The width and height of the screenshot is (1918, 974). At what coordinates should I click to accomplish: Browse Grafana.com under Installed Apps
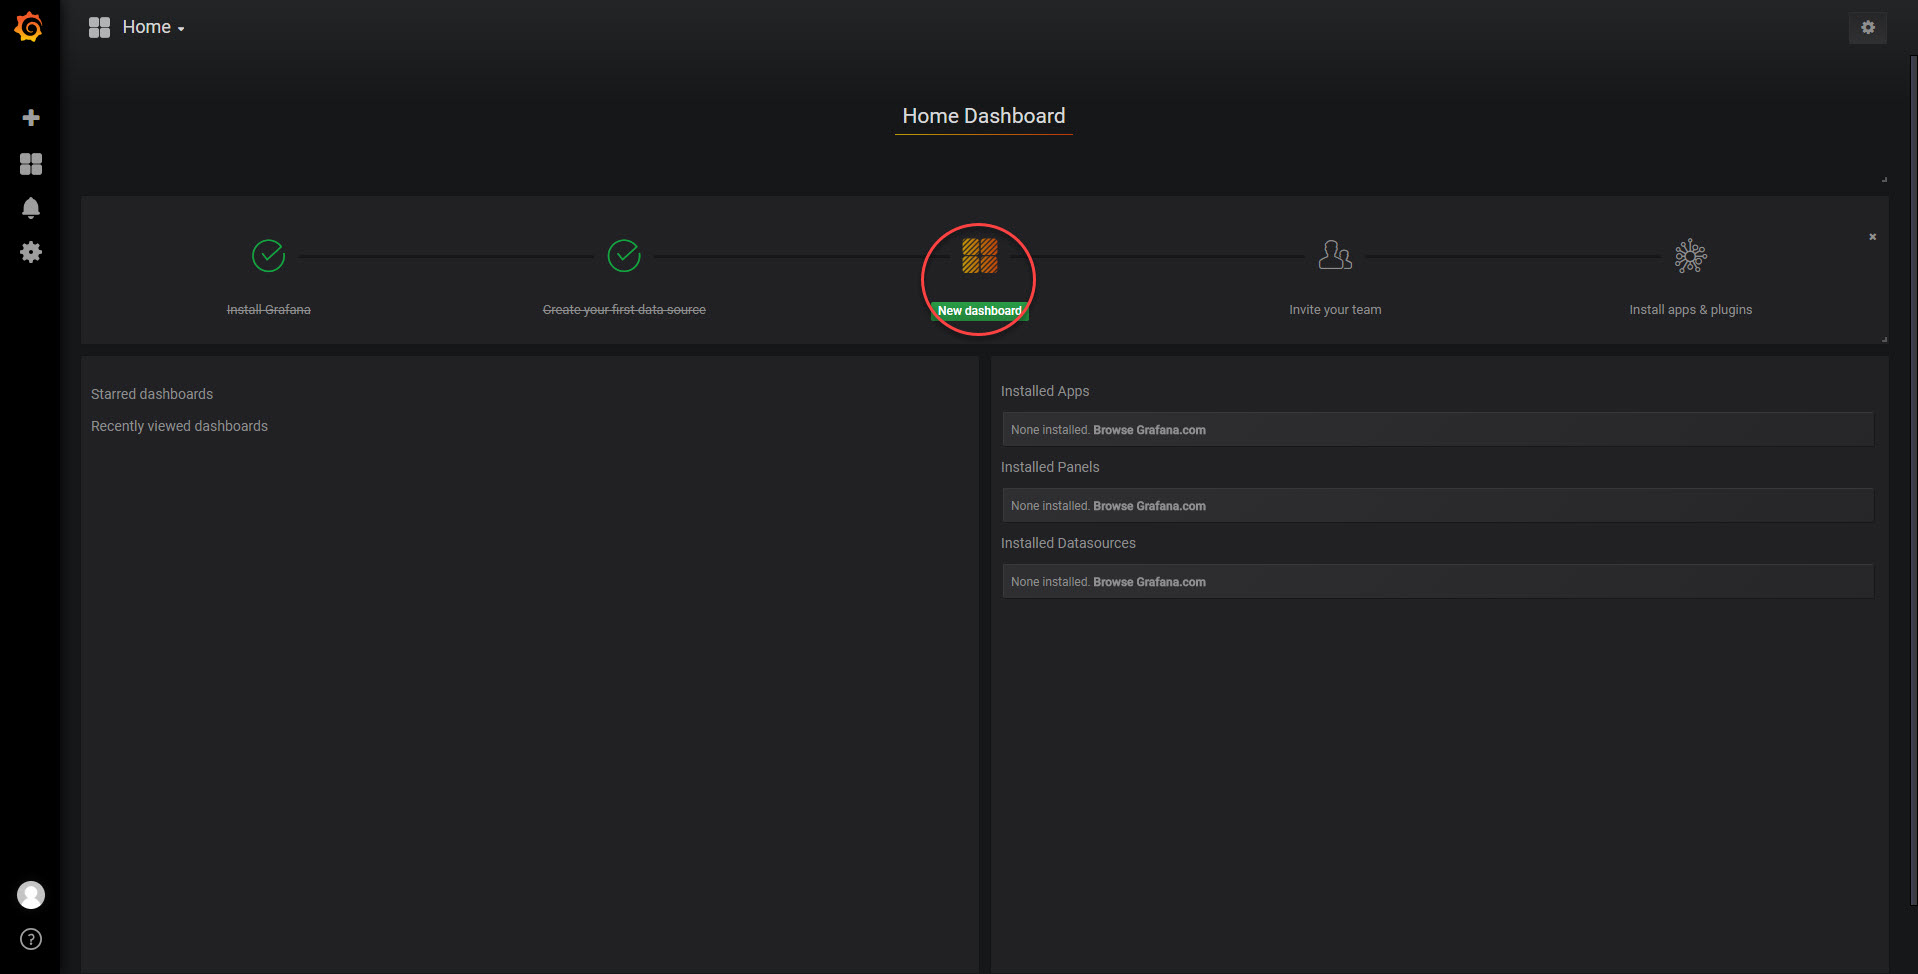[1149, 430]
